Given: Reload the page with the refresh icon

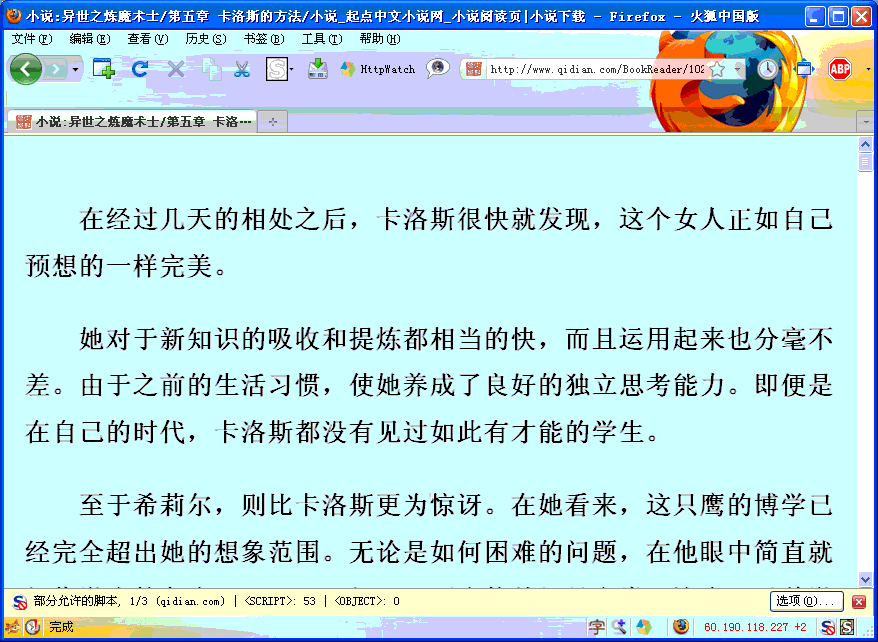Looking at the screenshot, I should pos(139,69).
